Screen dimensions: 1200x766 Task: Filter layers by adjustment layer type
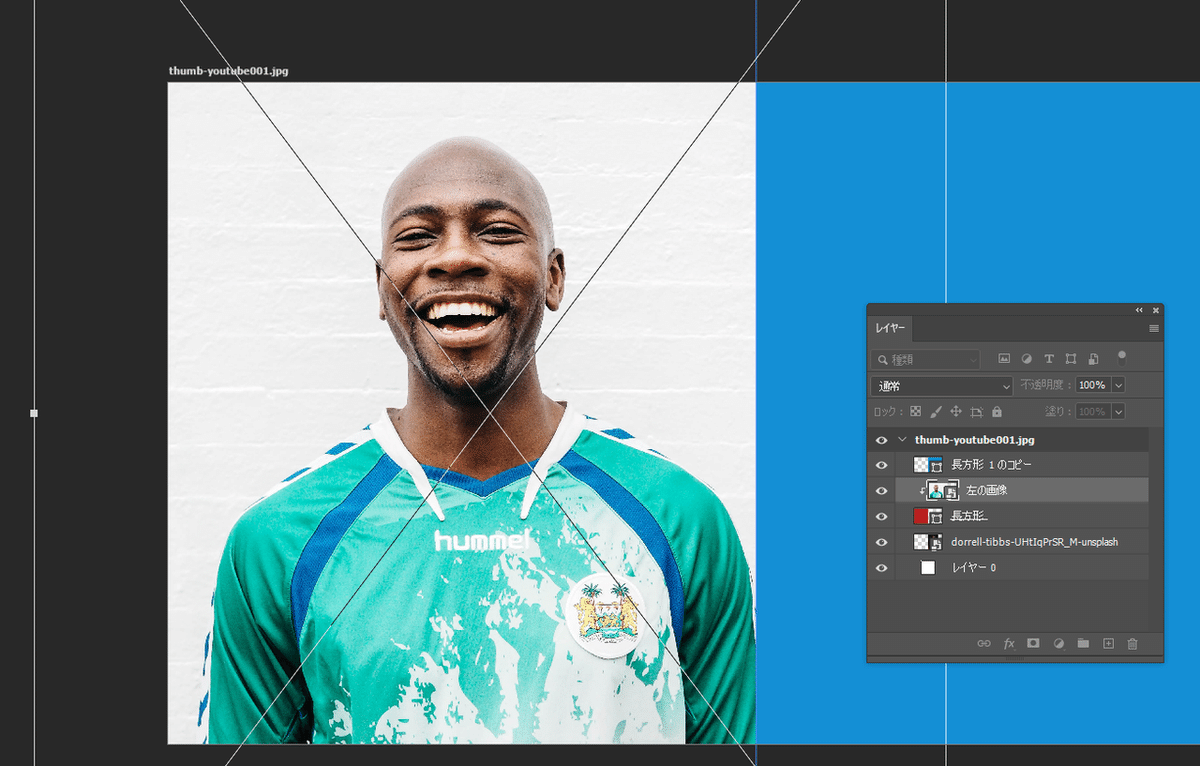point(1026,358)
